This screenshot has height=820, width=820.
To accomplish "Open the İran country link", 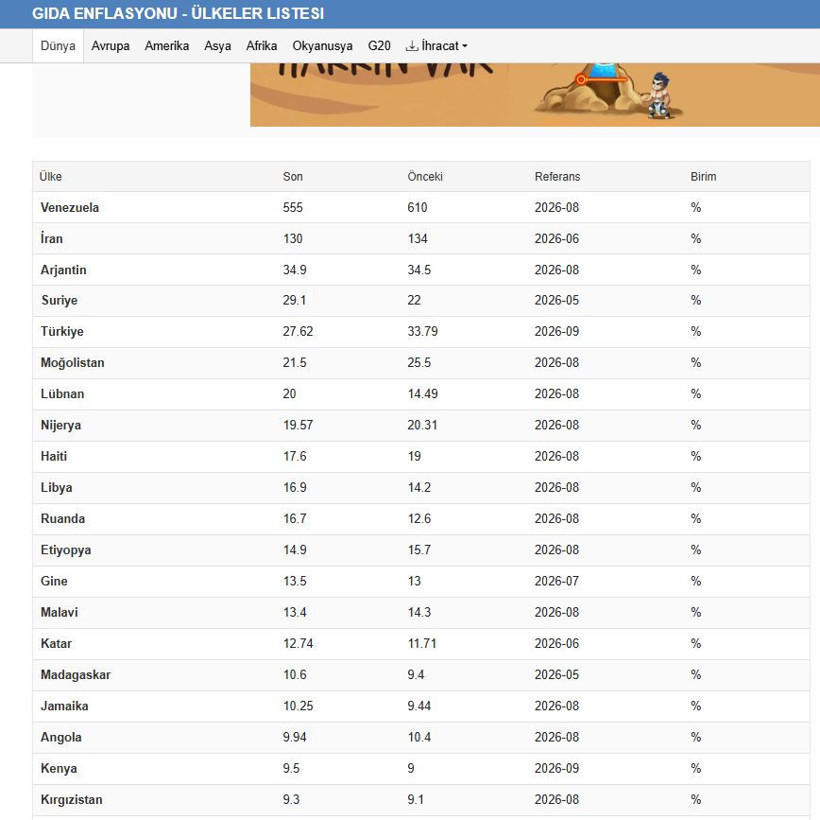I will (52, 238).
